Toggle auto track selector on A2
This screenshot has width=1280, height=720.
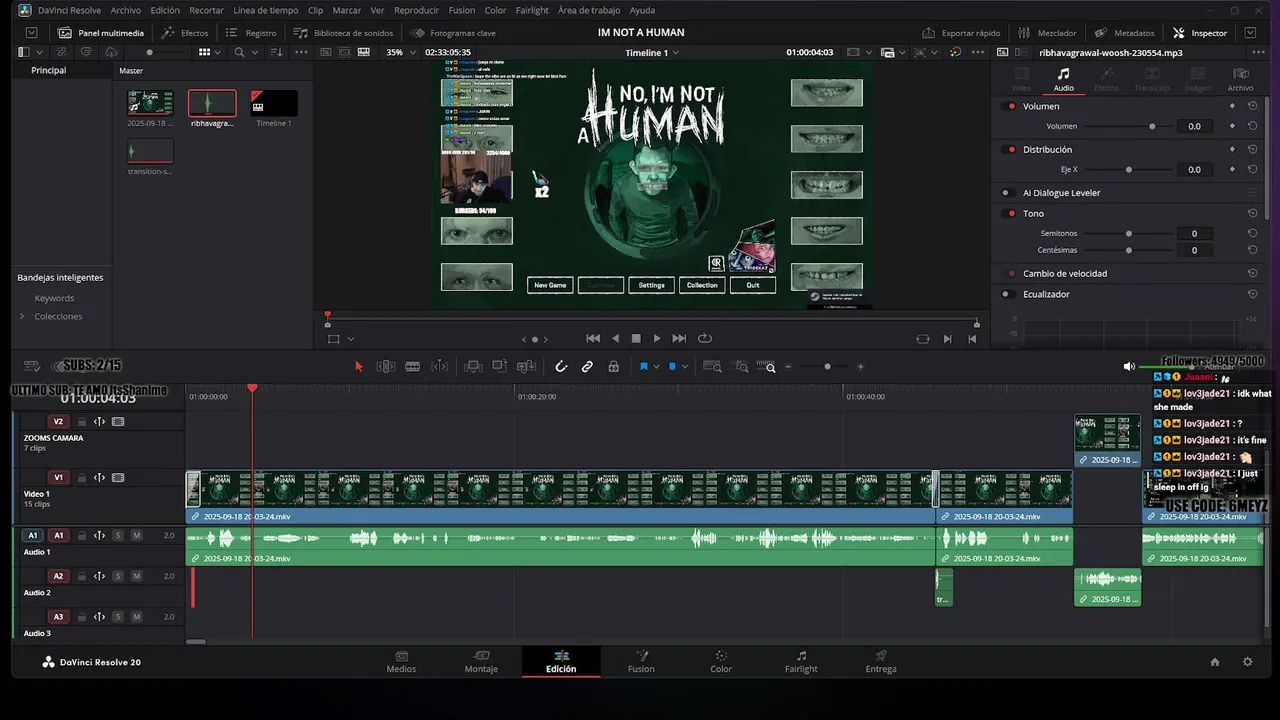99,576
